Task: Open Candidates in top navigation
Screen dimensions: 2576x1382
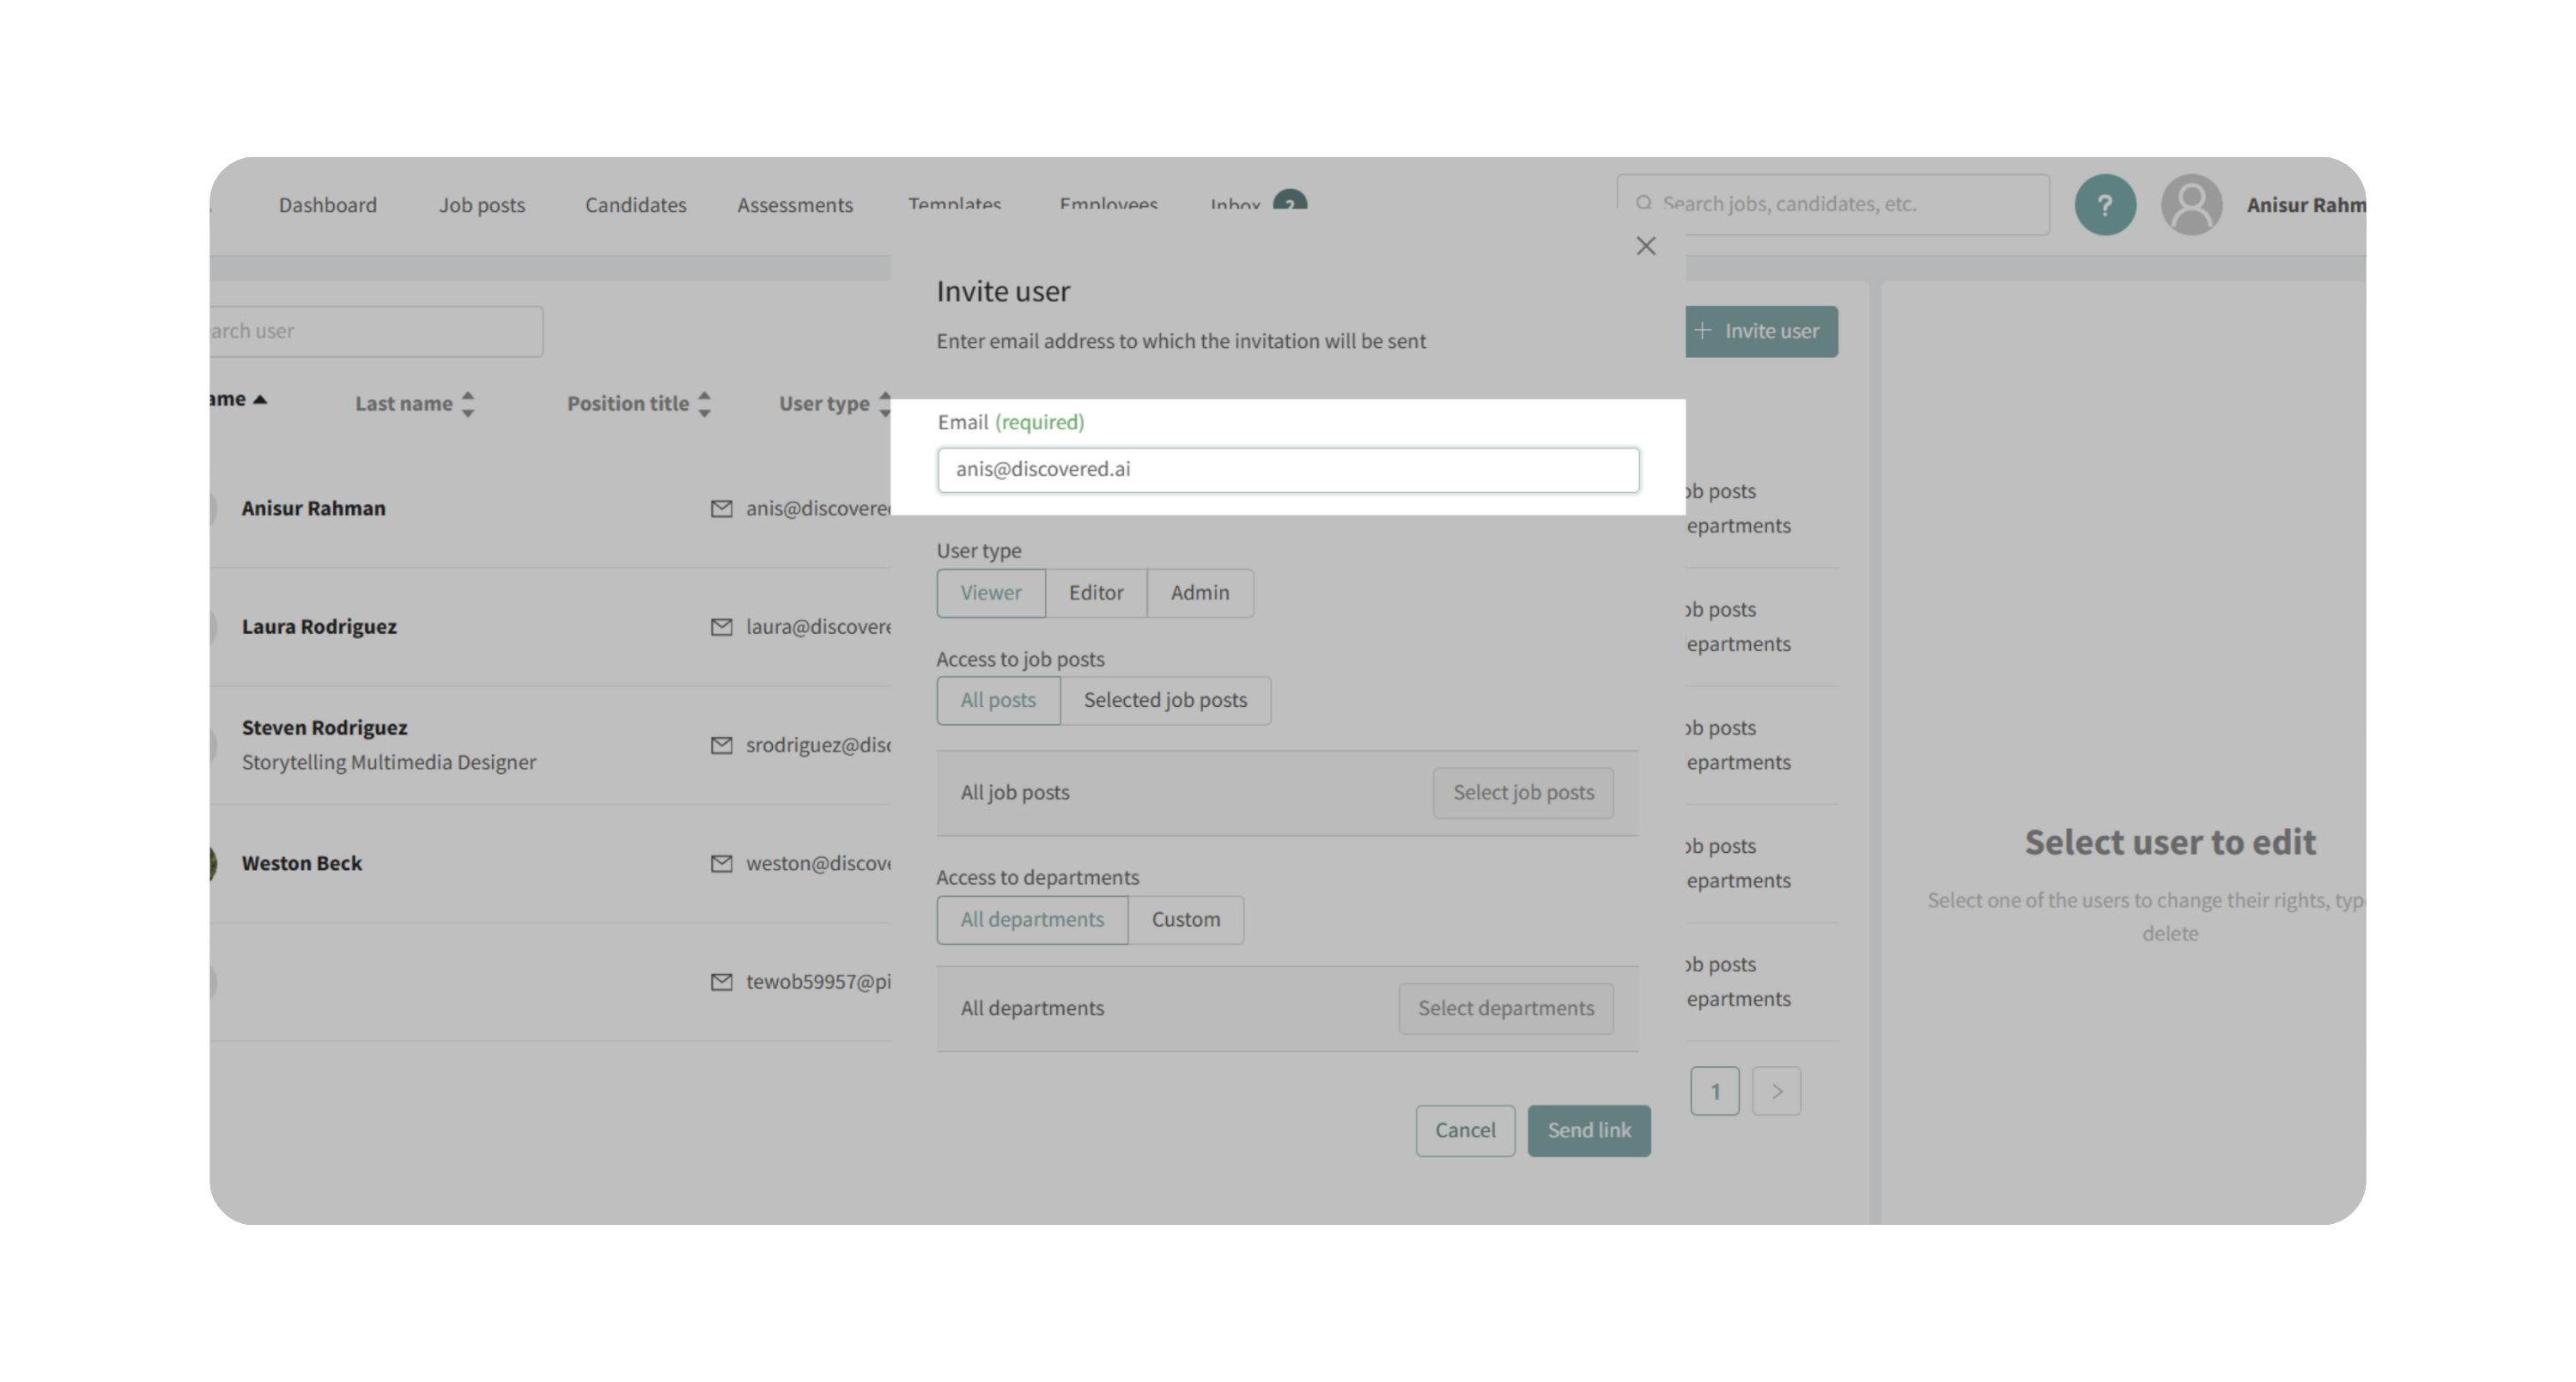Action: coord(636,205)
